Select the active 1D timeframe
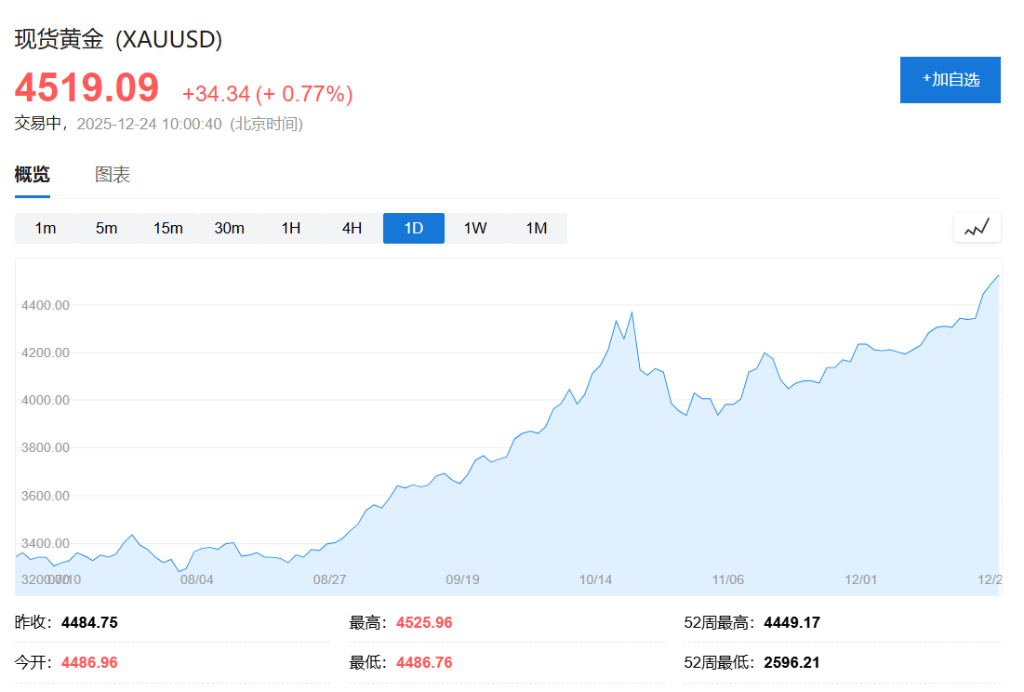The height and width of the screenshot is (692, 1024). click(x=414, y=228)
